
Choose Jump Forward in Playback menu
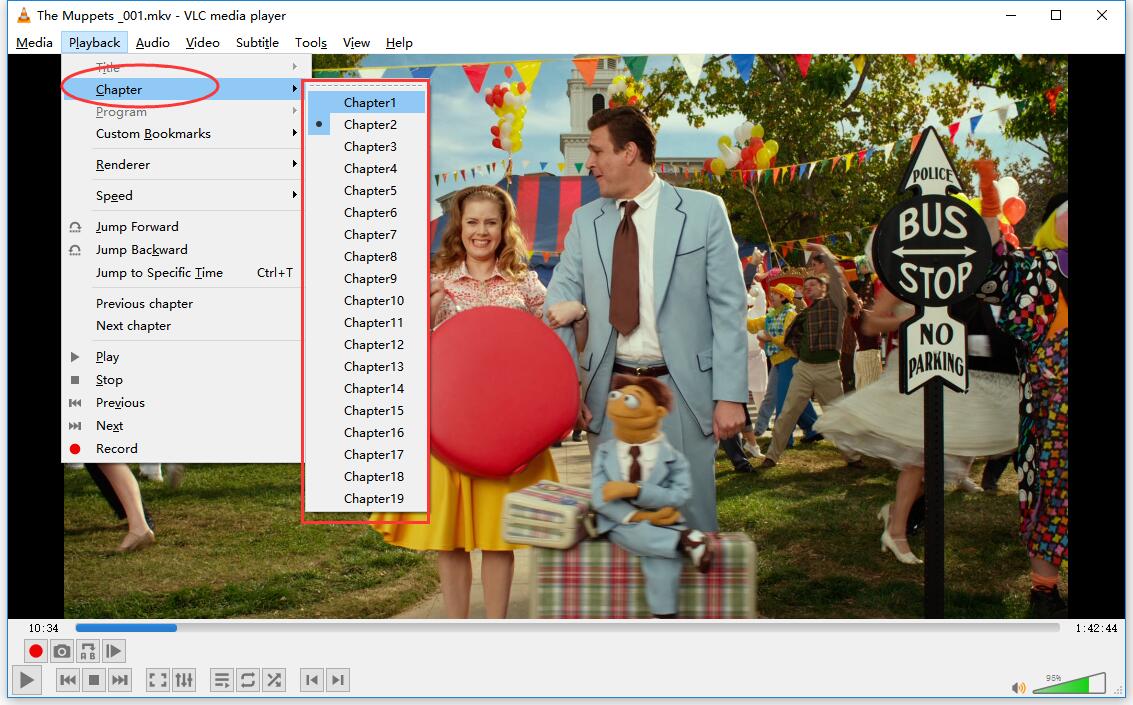tap(182, 227)
